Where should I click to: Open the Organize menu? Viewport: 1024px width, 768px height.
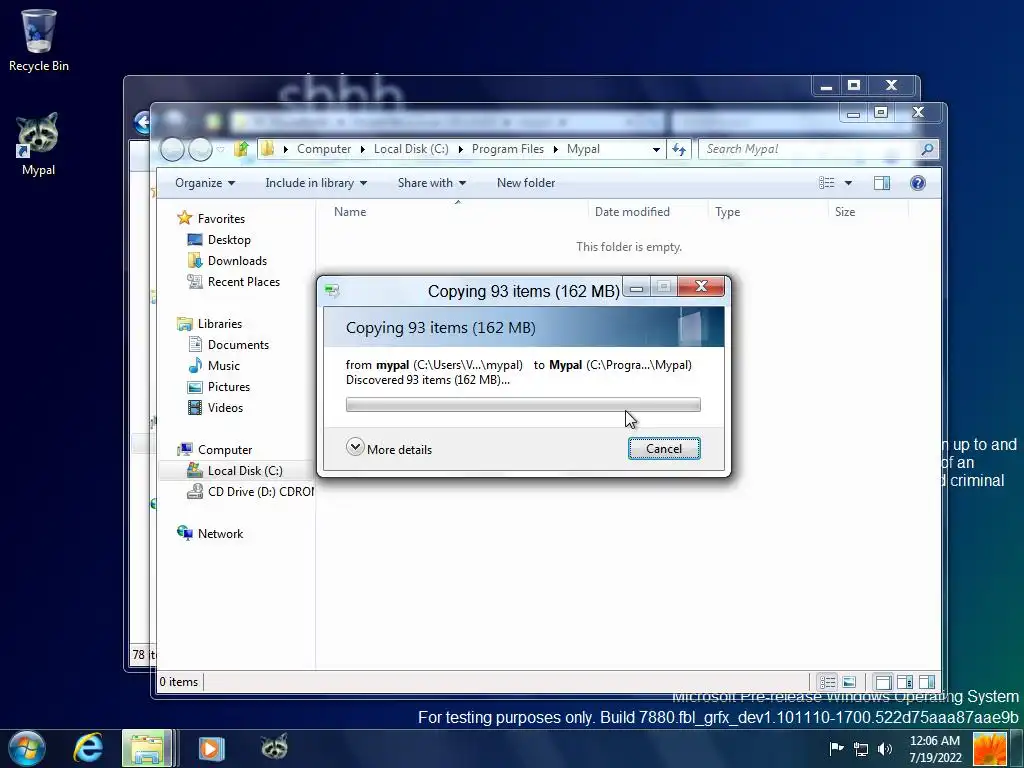[204, 183]
